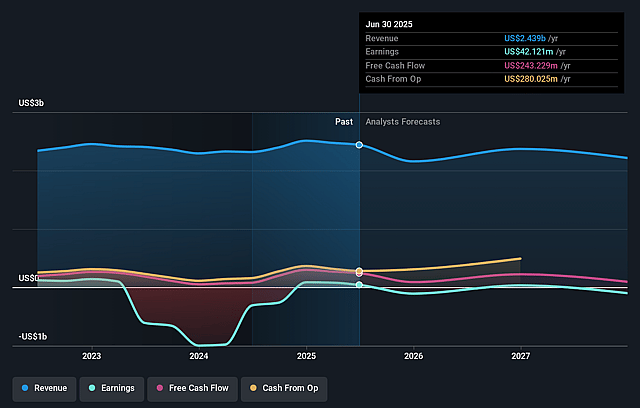
Task: Toggle the Earnings series in legend
Action: pos(112,388)
